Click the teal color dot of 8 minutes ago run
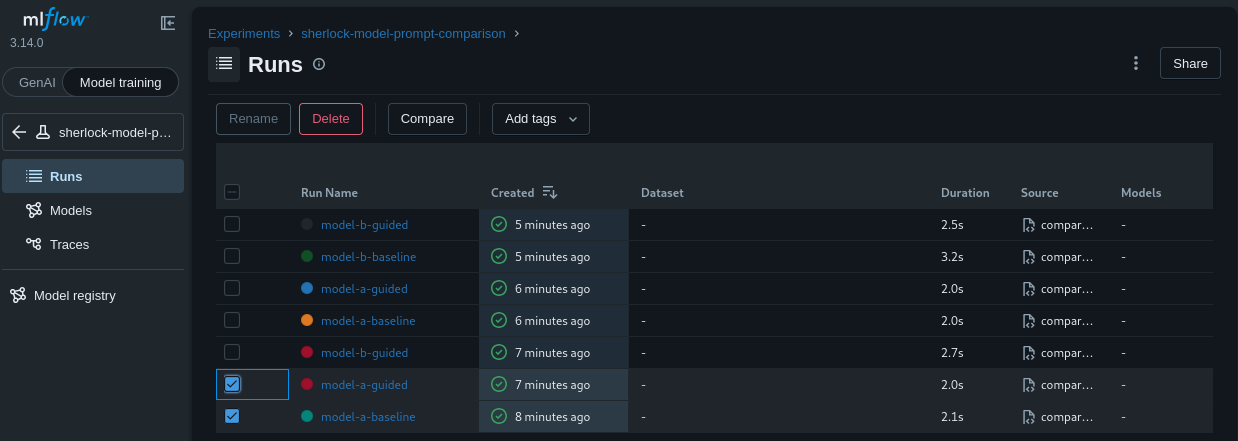1238x441 pixels. 307,416
